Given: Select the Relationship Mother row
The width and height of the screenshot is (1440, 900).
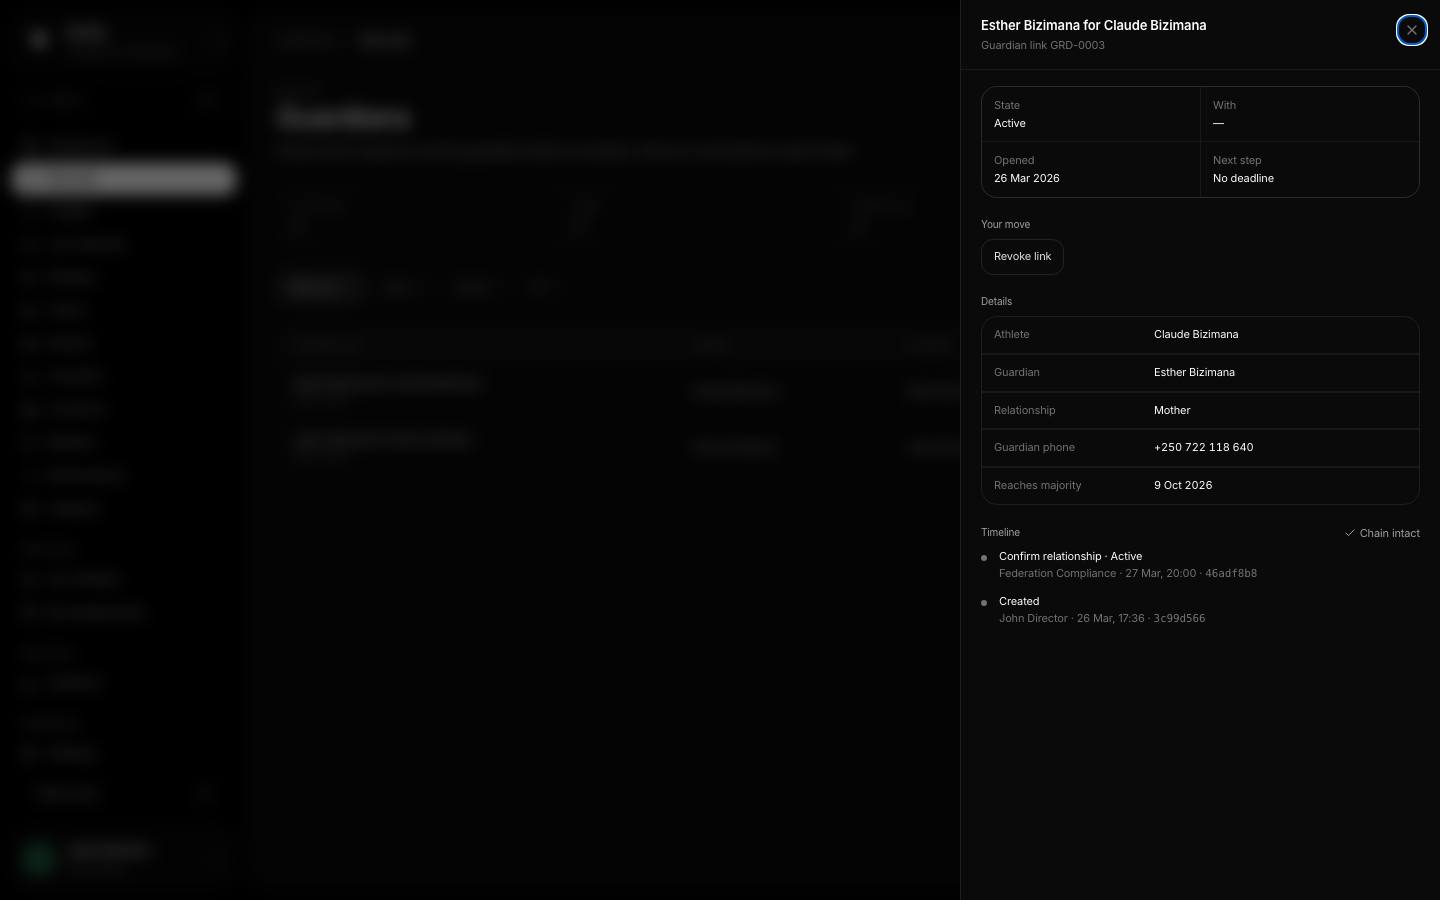Looking at the screenshot, I should tap(1200, 410).
